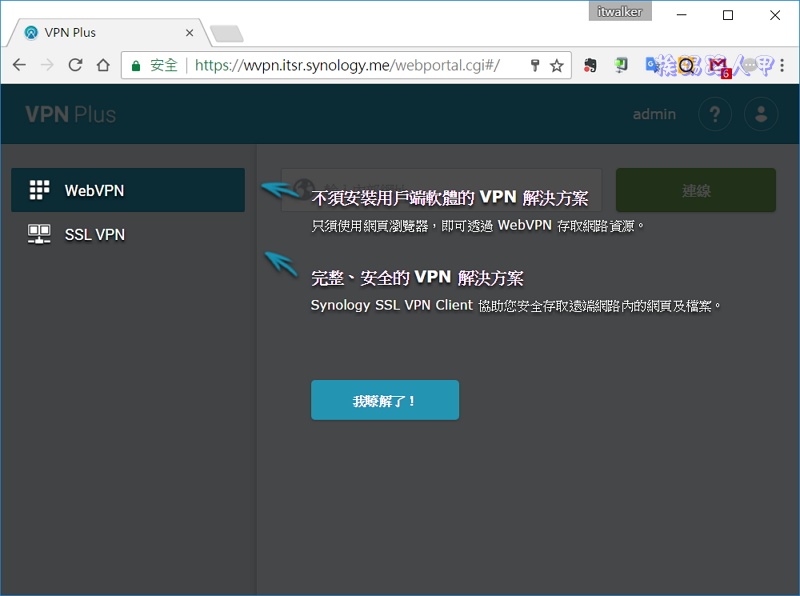Click the green secure padlock icon

[136, 66]
